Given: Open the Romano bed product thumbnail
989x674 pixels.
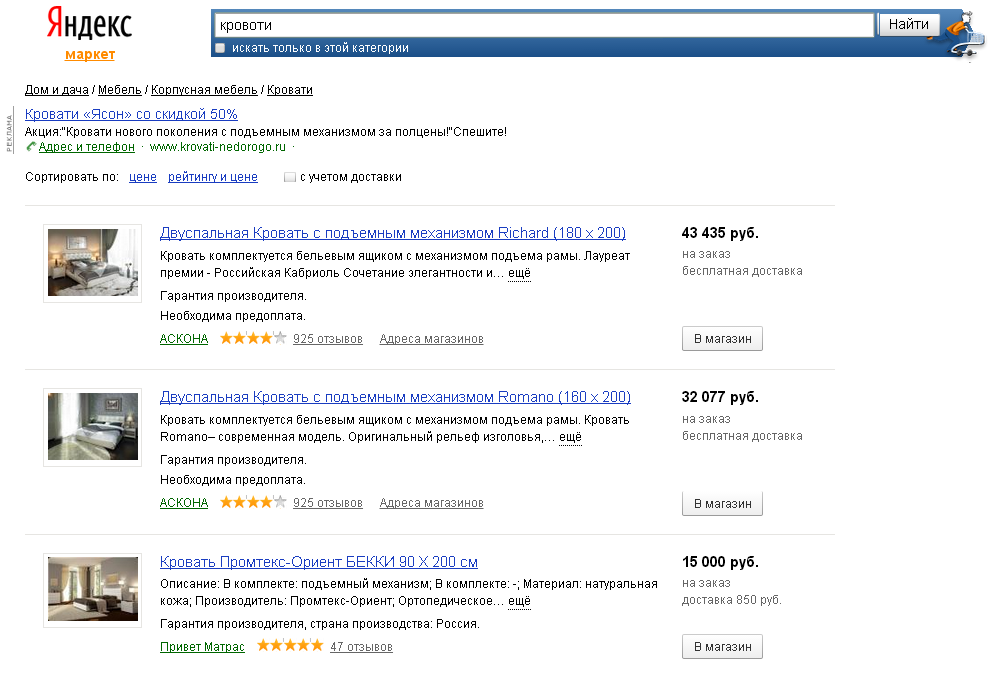Looking at the screenshot, I should pyautogui.click(x=93, y=427).
